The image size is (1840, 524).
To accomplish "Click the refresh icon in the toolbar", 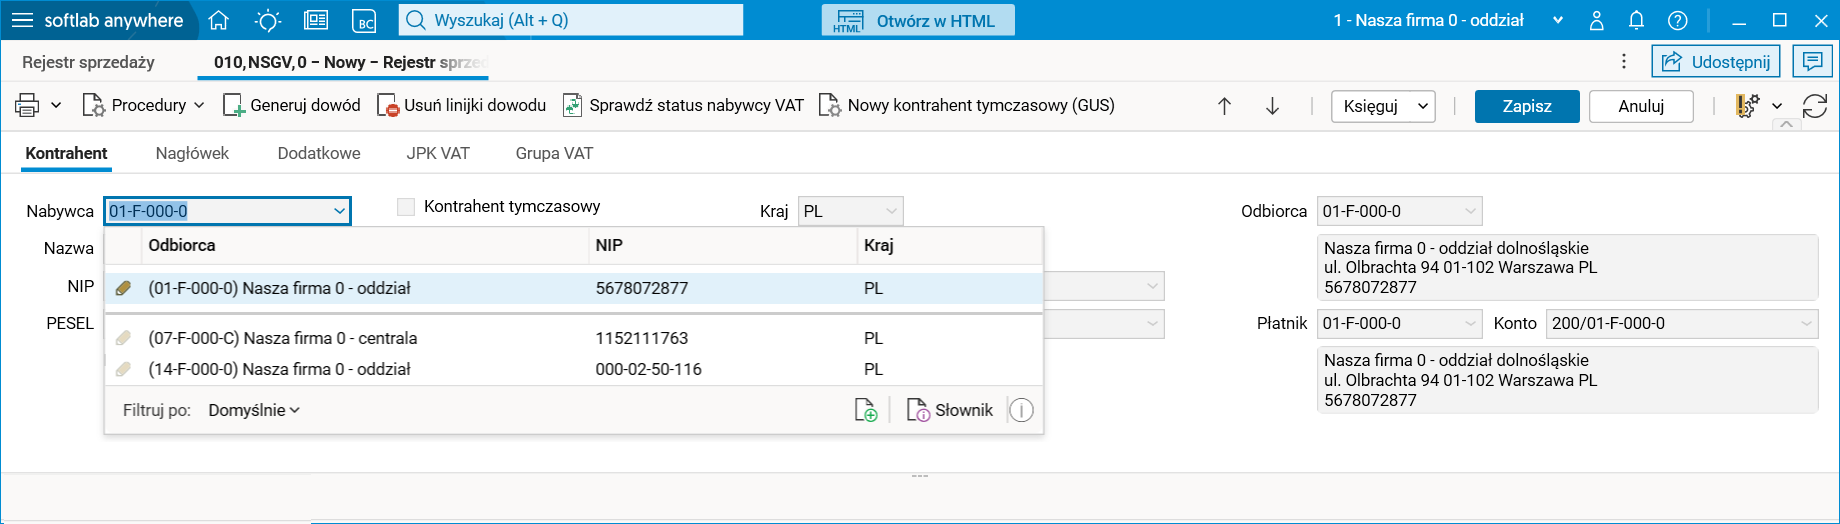I will coord(1815,106).
